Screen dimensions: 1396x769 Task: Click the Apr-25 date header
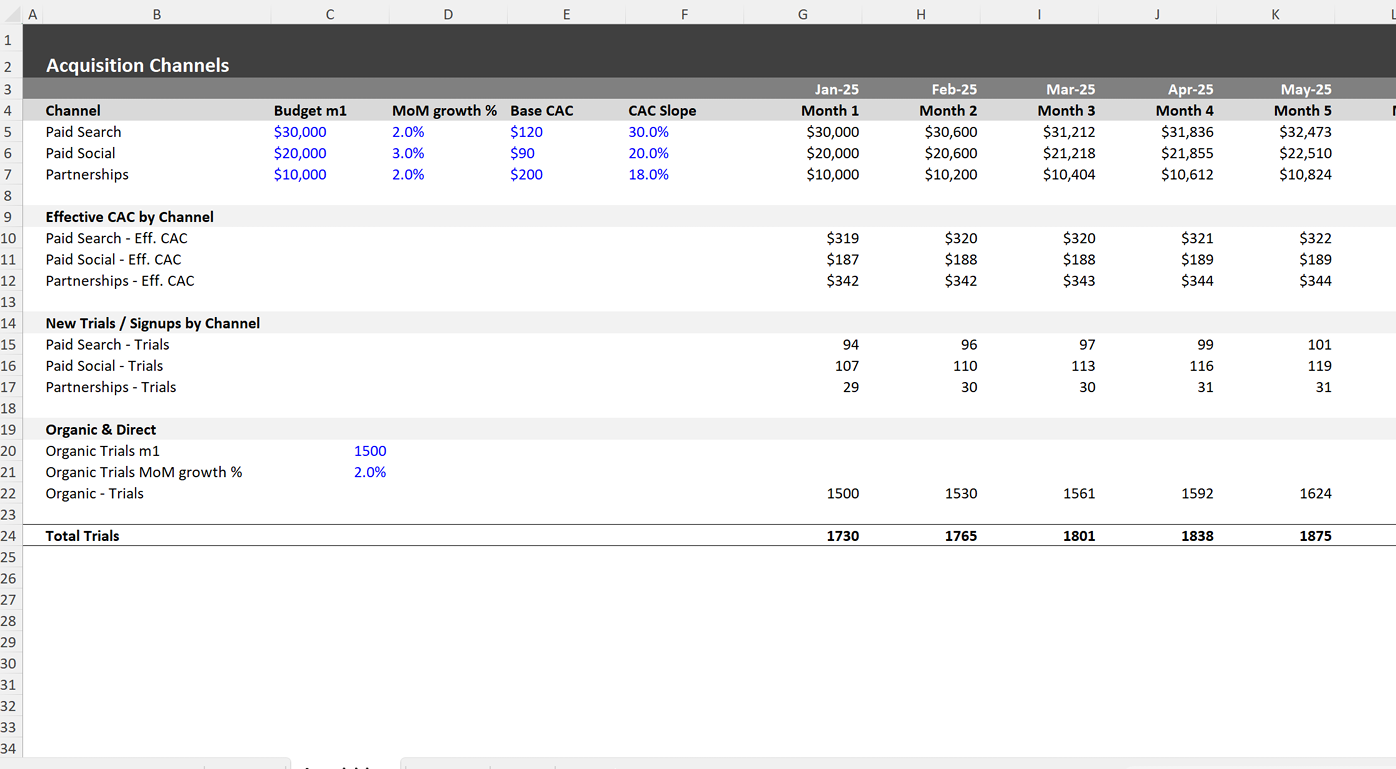point(1190,89)
